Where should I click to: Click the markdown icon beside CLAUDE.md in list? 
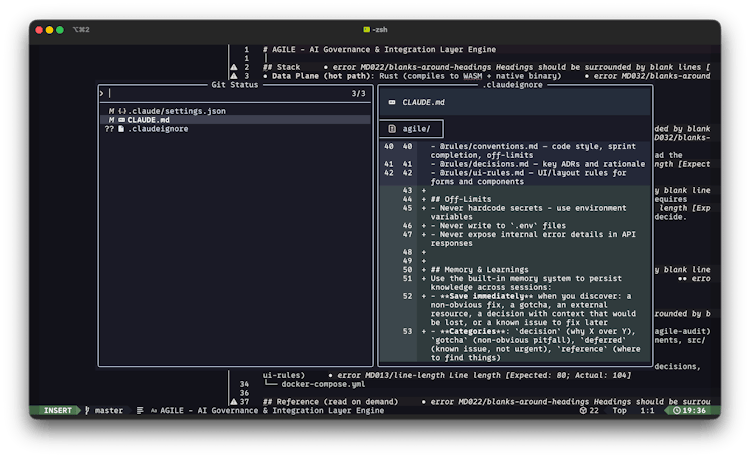point(121,120)
